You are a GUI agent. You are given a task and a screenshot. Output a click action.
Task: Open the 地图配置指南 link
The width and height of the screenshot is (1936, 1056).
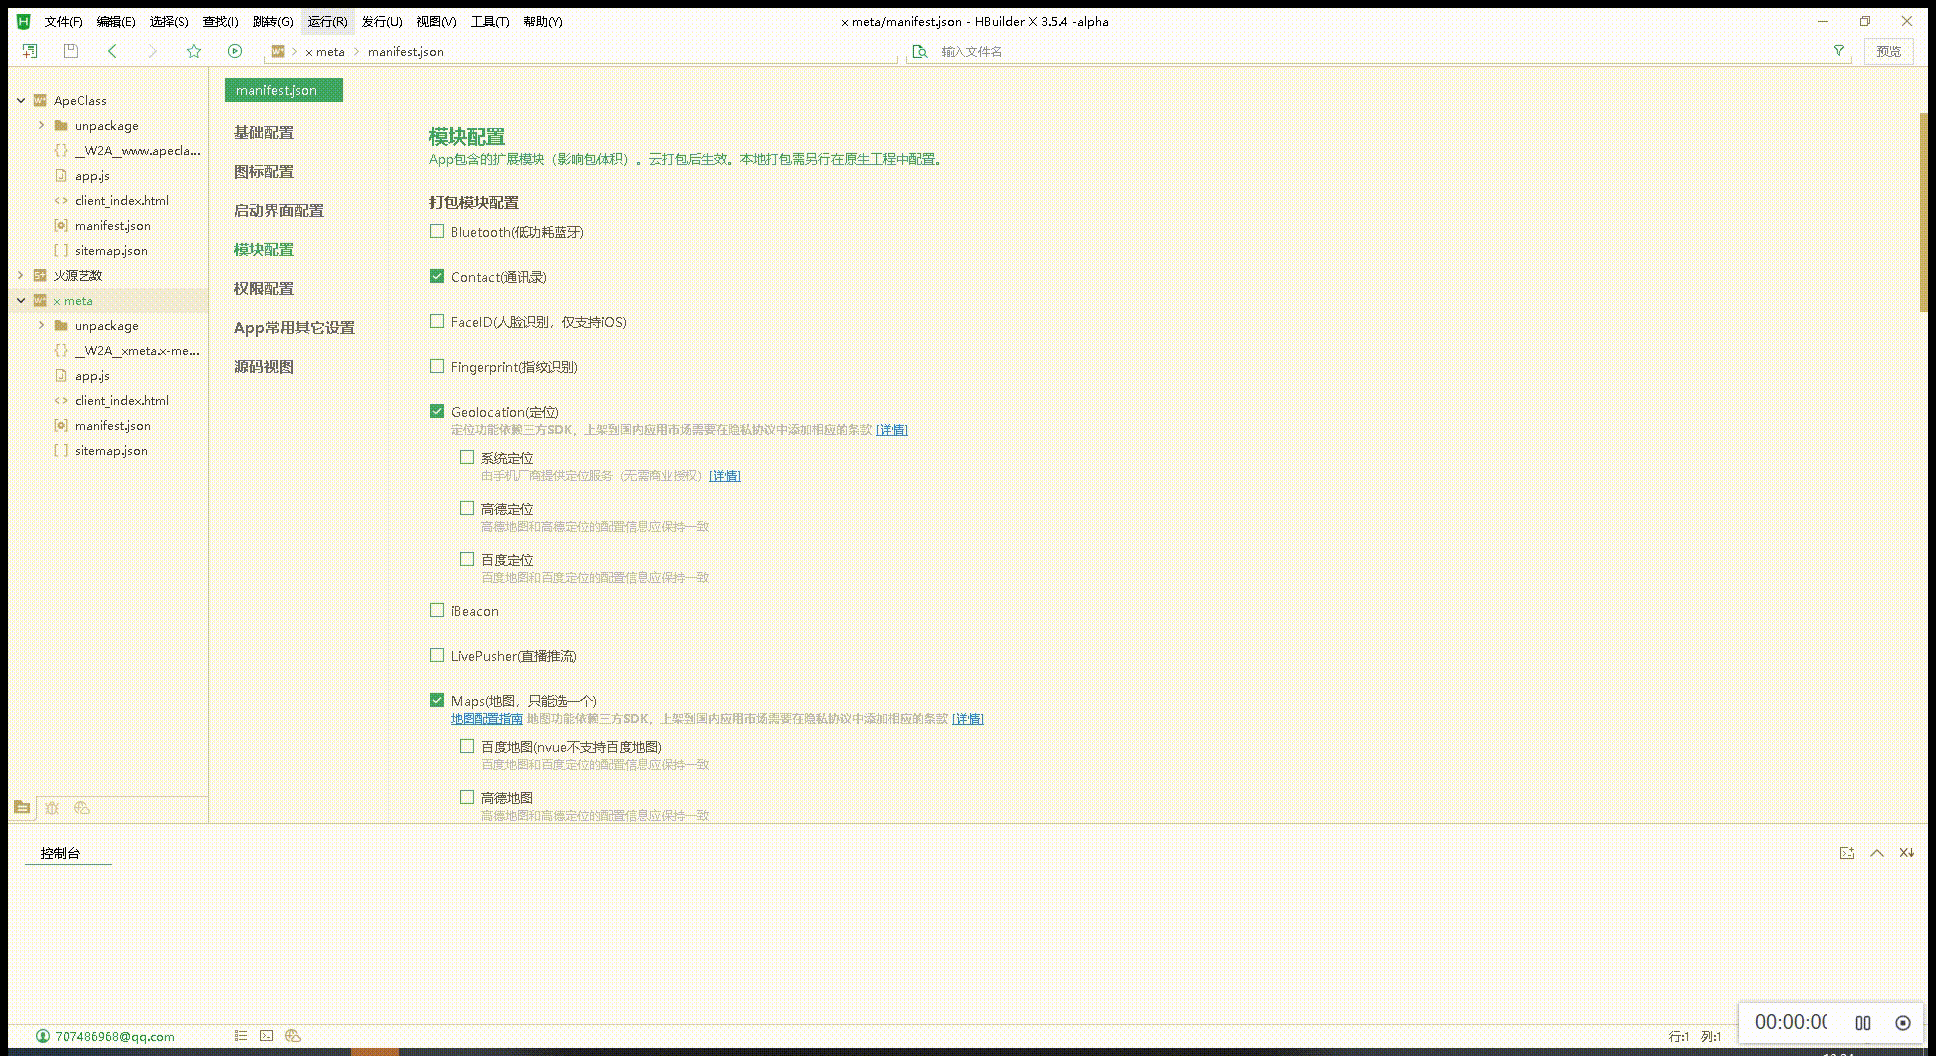coord(486,719)
